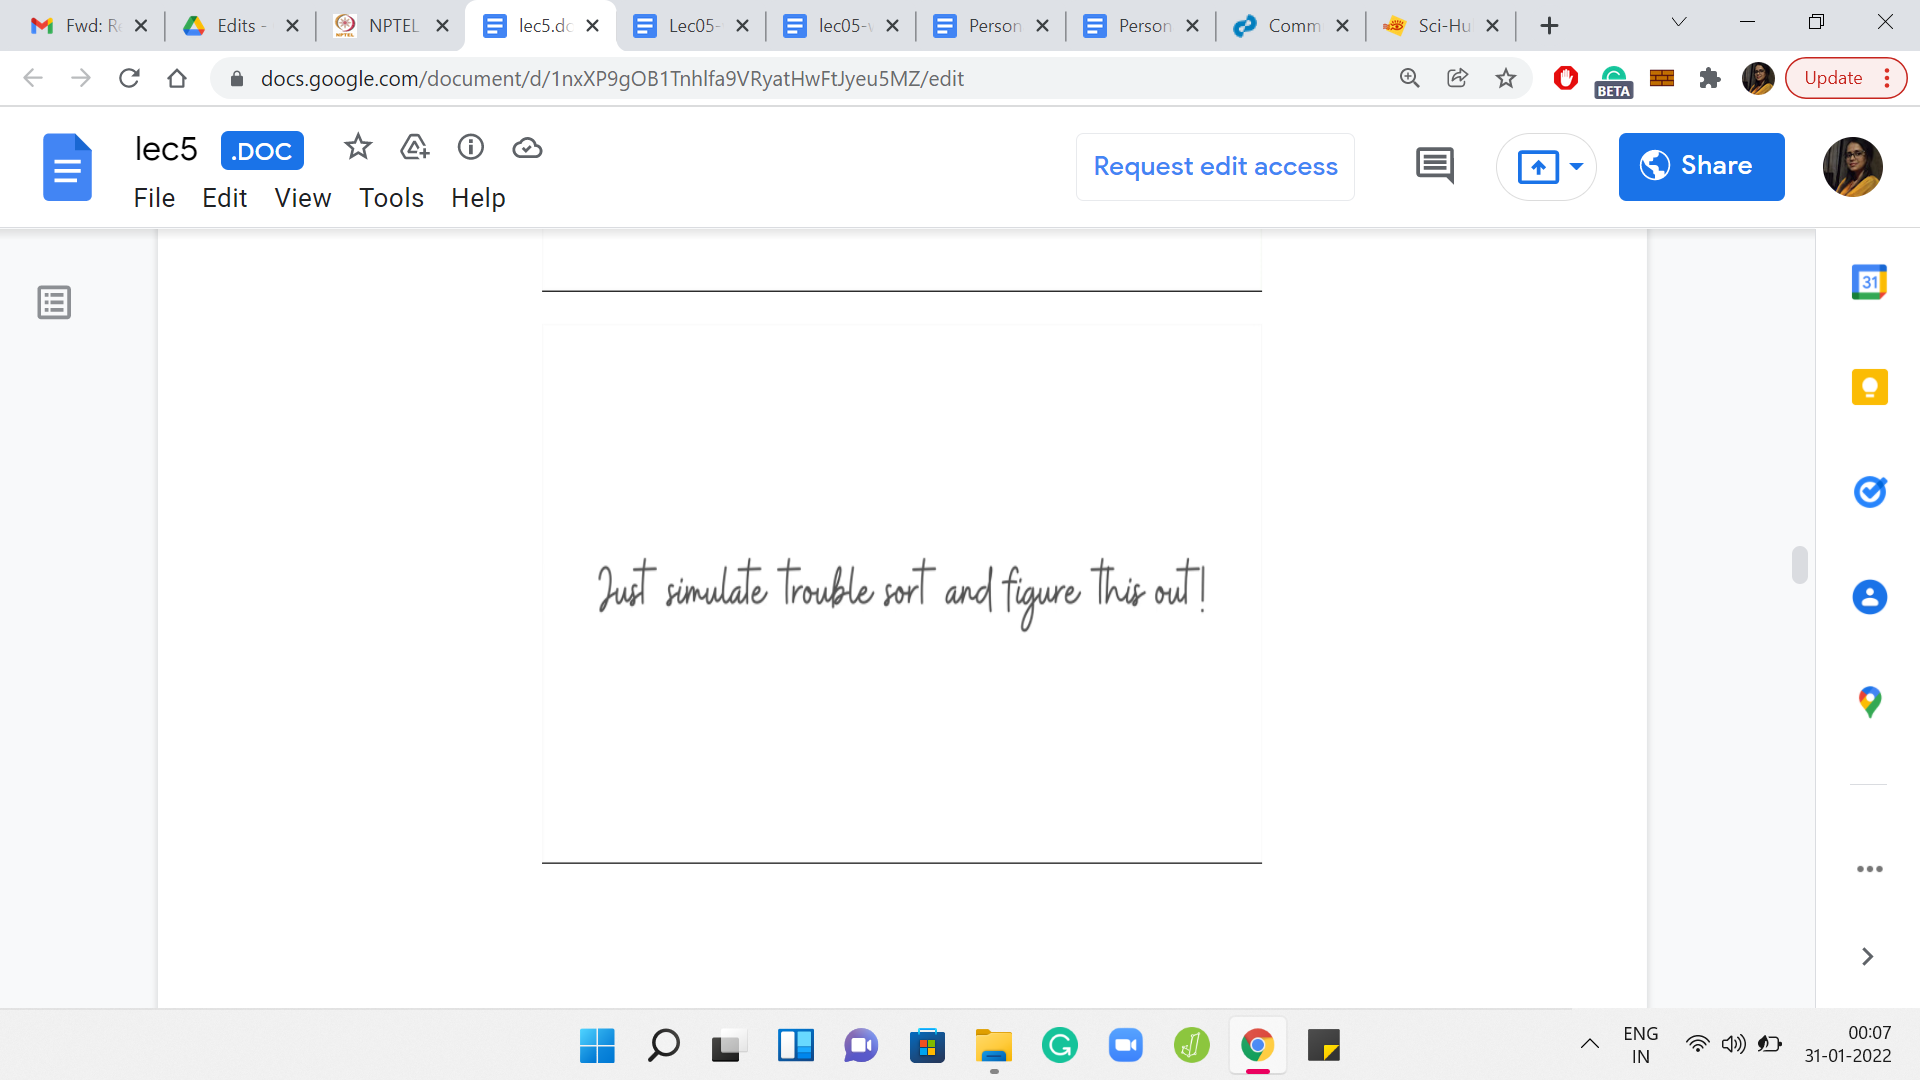Click the vertical document scrollbar thumb
This screenshot has height=1080, width=1920.
click(1799, 565)
